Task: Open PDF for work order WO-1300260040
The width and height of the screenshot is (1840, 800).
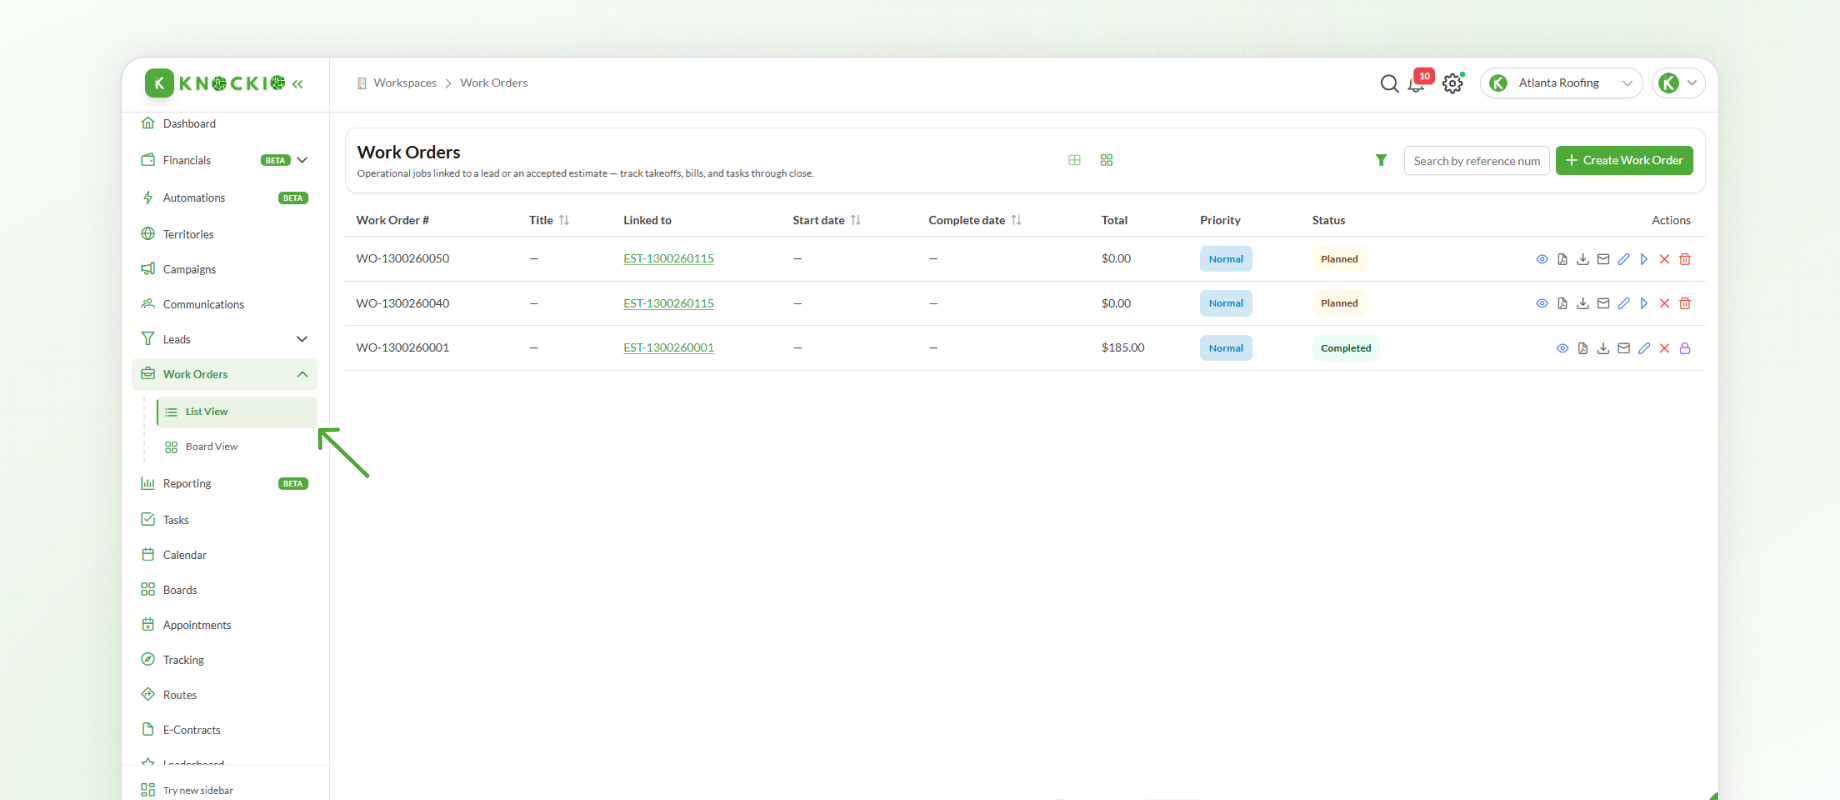Action: click(1562, 303)
